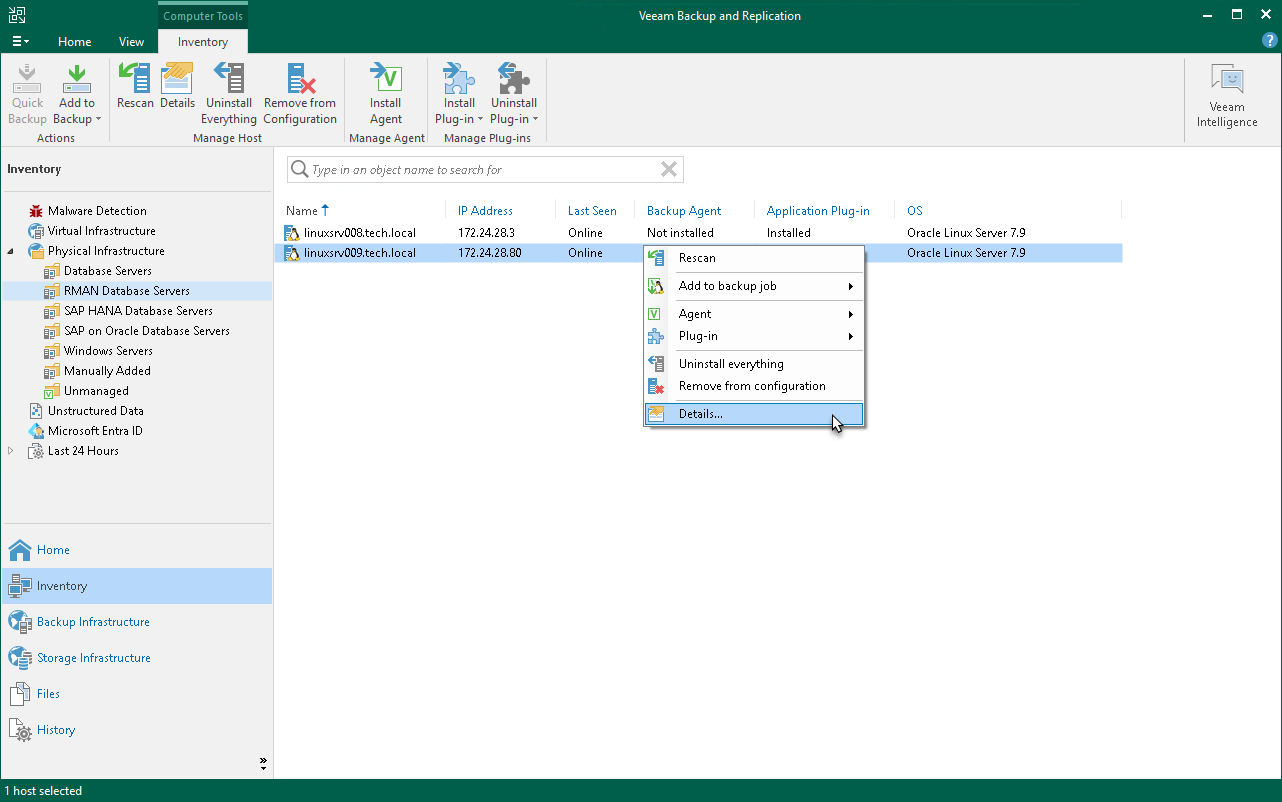Expand the Last 24 Hours node
Image resolution: width=1282 pixels, height=802 pixels.
[x=11, y=451]
